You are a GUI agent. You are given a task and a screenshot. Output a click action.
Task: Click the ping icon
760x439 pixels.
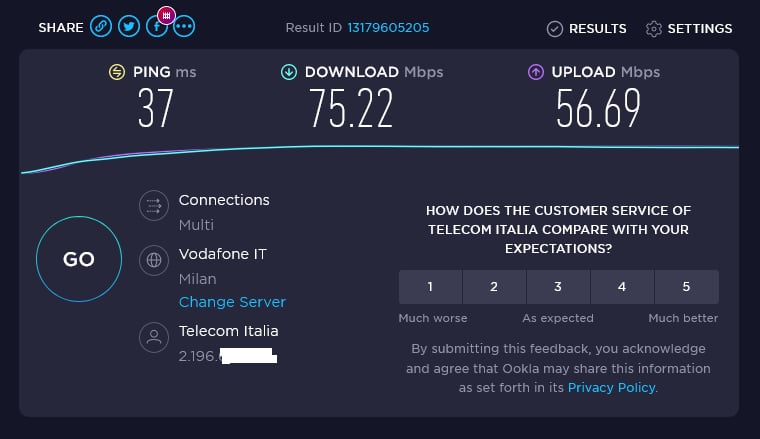point(117,72)
